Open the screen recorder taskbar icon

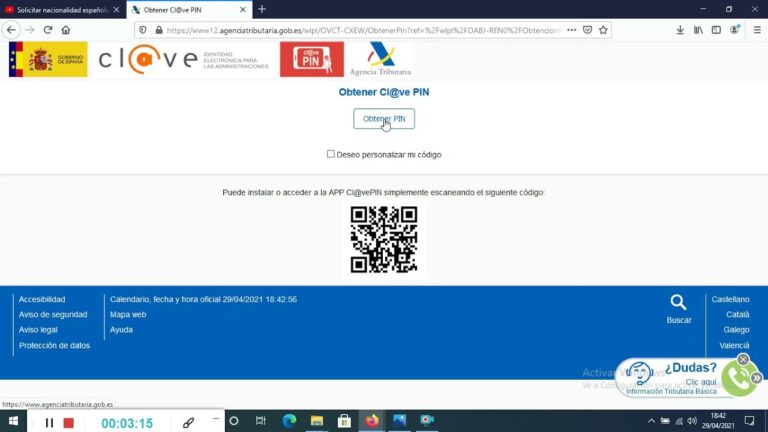427,420
